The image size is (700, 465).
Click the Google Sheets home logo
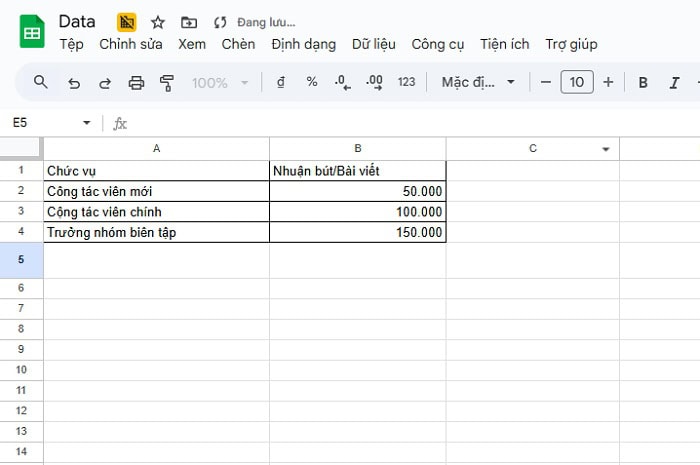[x=32, y=31]
